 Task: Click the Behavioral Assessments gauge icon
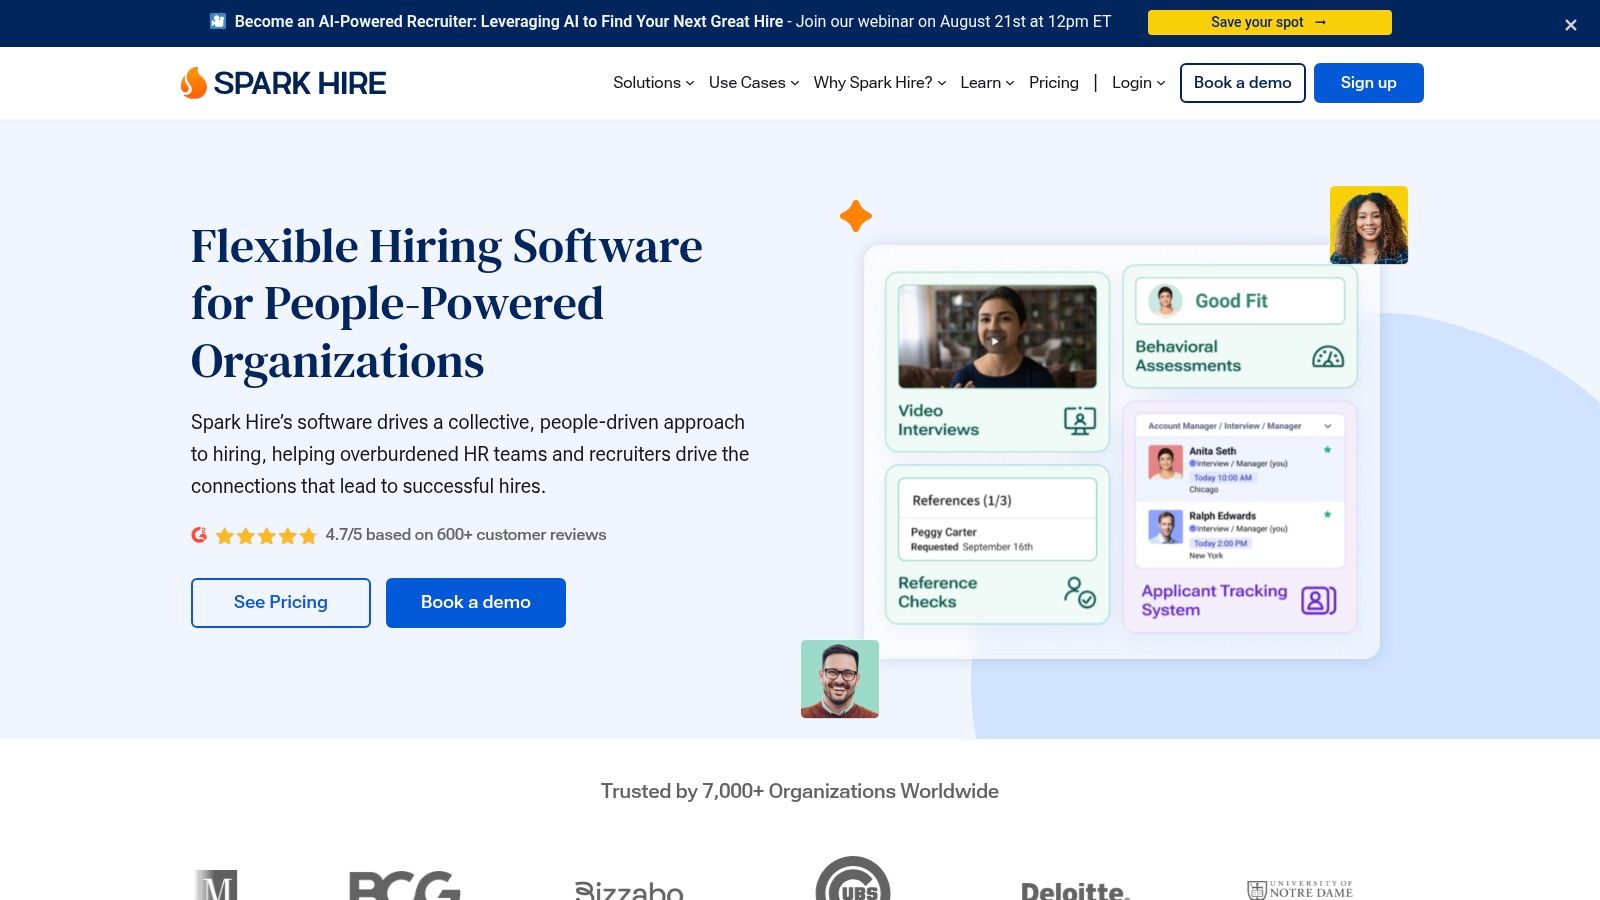(1328, 357)
